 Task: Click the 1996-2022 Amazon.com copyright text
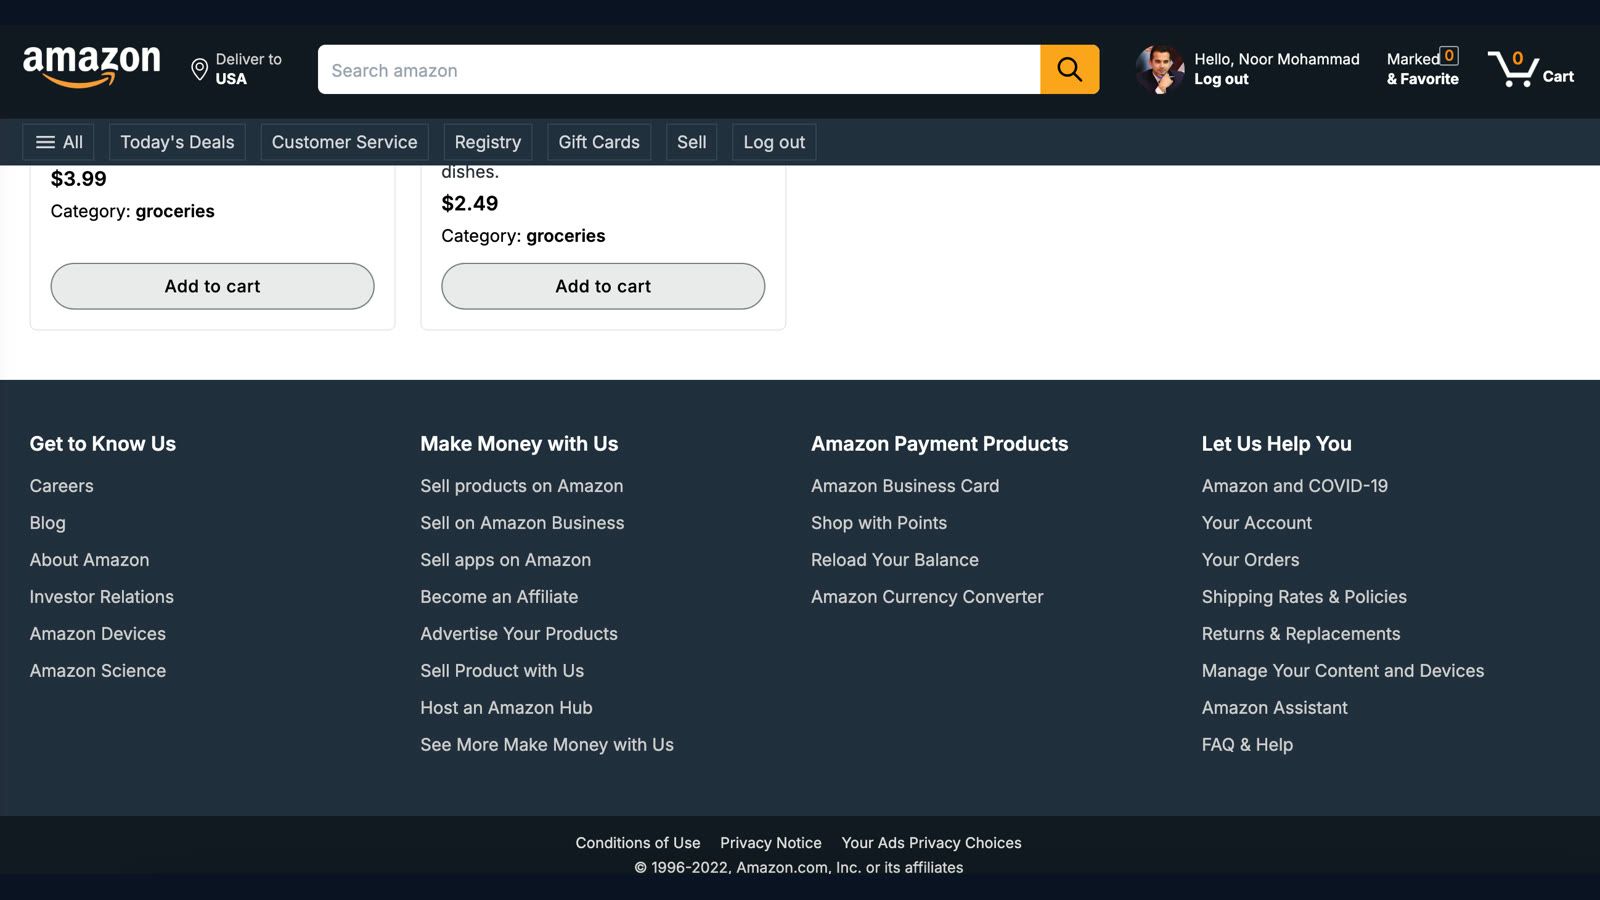(798, 868)
